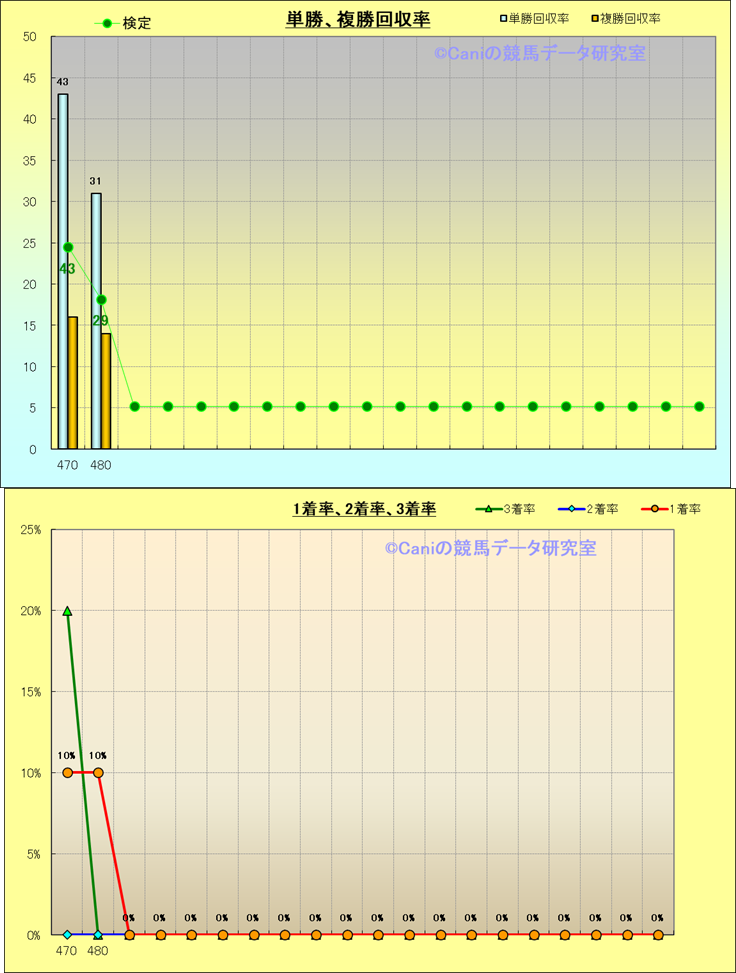The width and height of the screenshot is (736, 973).
Task: Click the orange 10% data point at 470
Action: click(67, 773)
